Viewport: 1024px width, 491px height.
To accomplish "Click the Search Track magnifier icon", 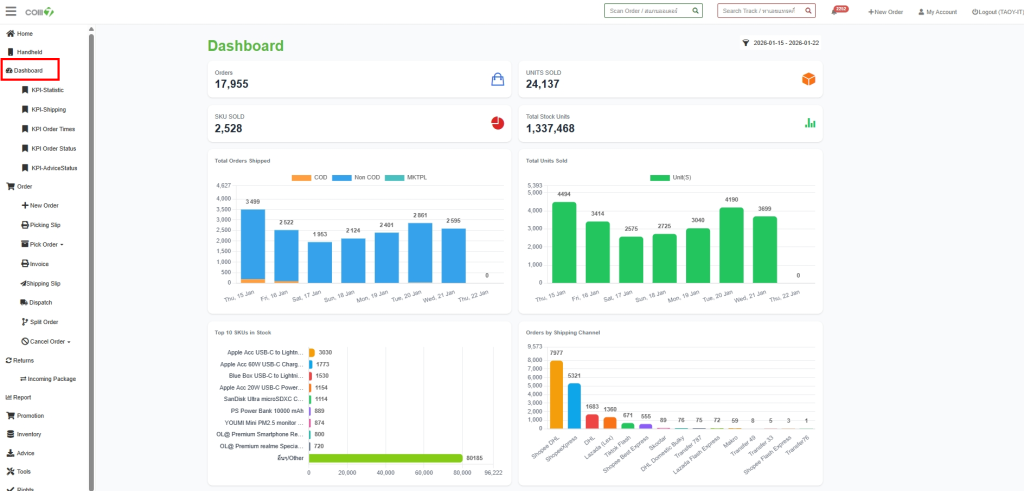I will coord(808,11).
